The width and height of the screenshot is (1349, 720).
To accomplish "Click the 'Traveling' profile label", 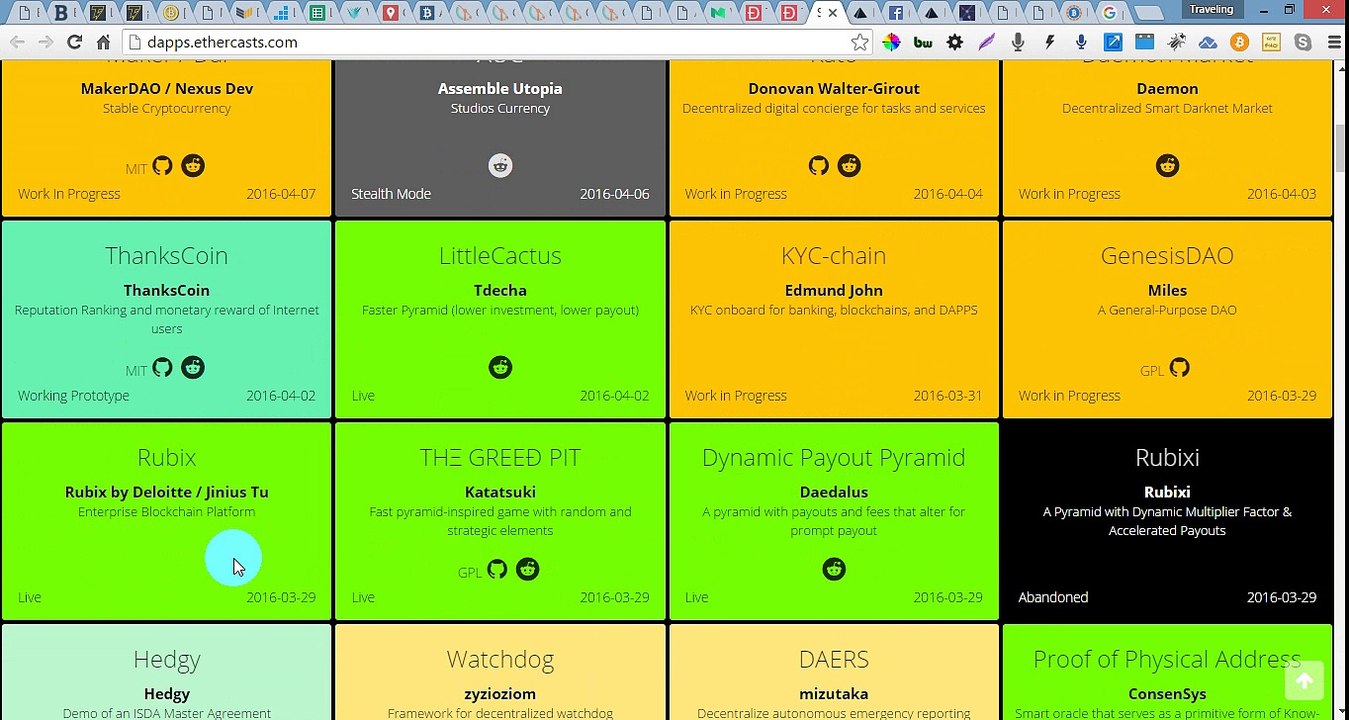I will coord(1211,10).
